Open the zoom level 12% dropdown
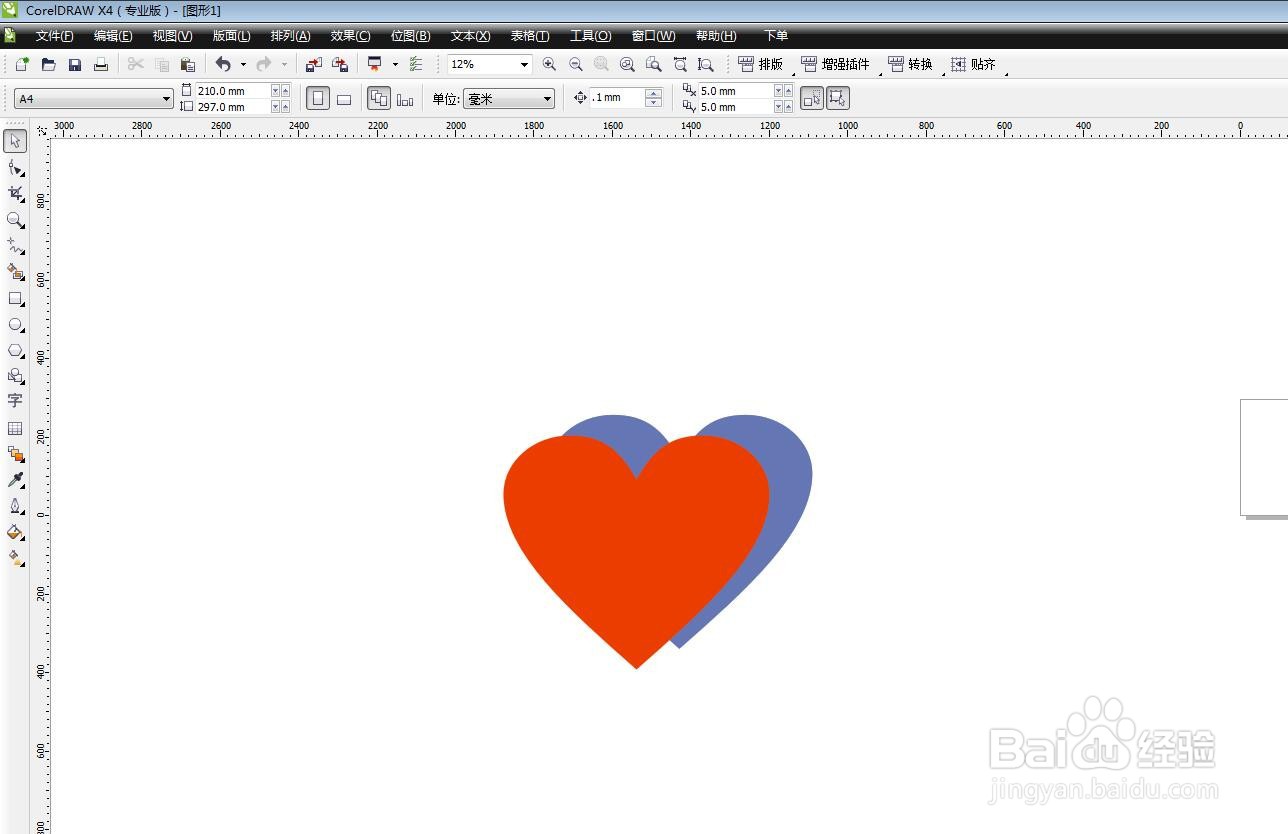1288x834 pixels. (524, 65)
